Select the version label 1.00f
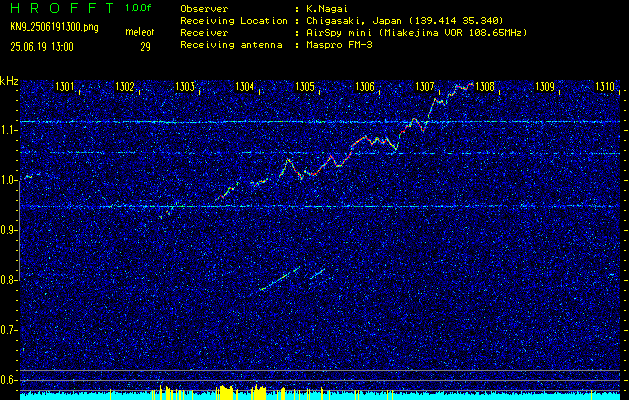Image resolution: width=629 pixels, height=400 pixels. (138, 8)
